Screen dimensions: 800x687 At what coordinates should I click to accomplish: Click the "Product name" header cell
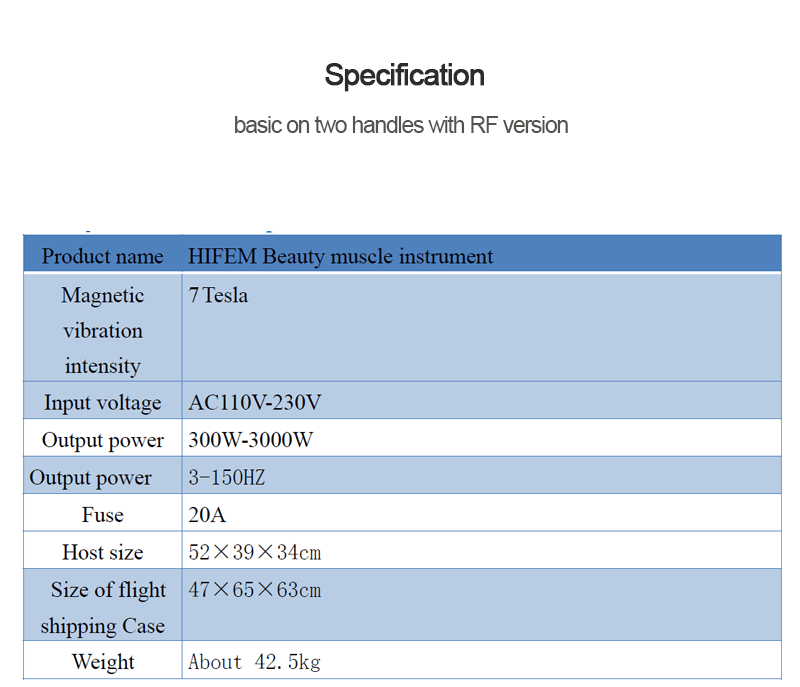pyautogui.click(x=102, y=256)
